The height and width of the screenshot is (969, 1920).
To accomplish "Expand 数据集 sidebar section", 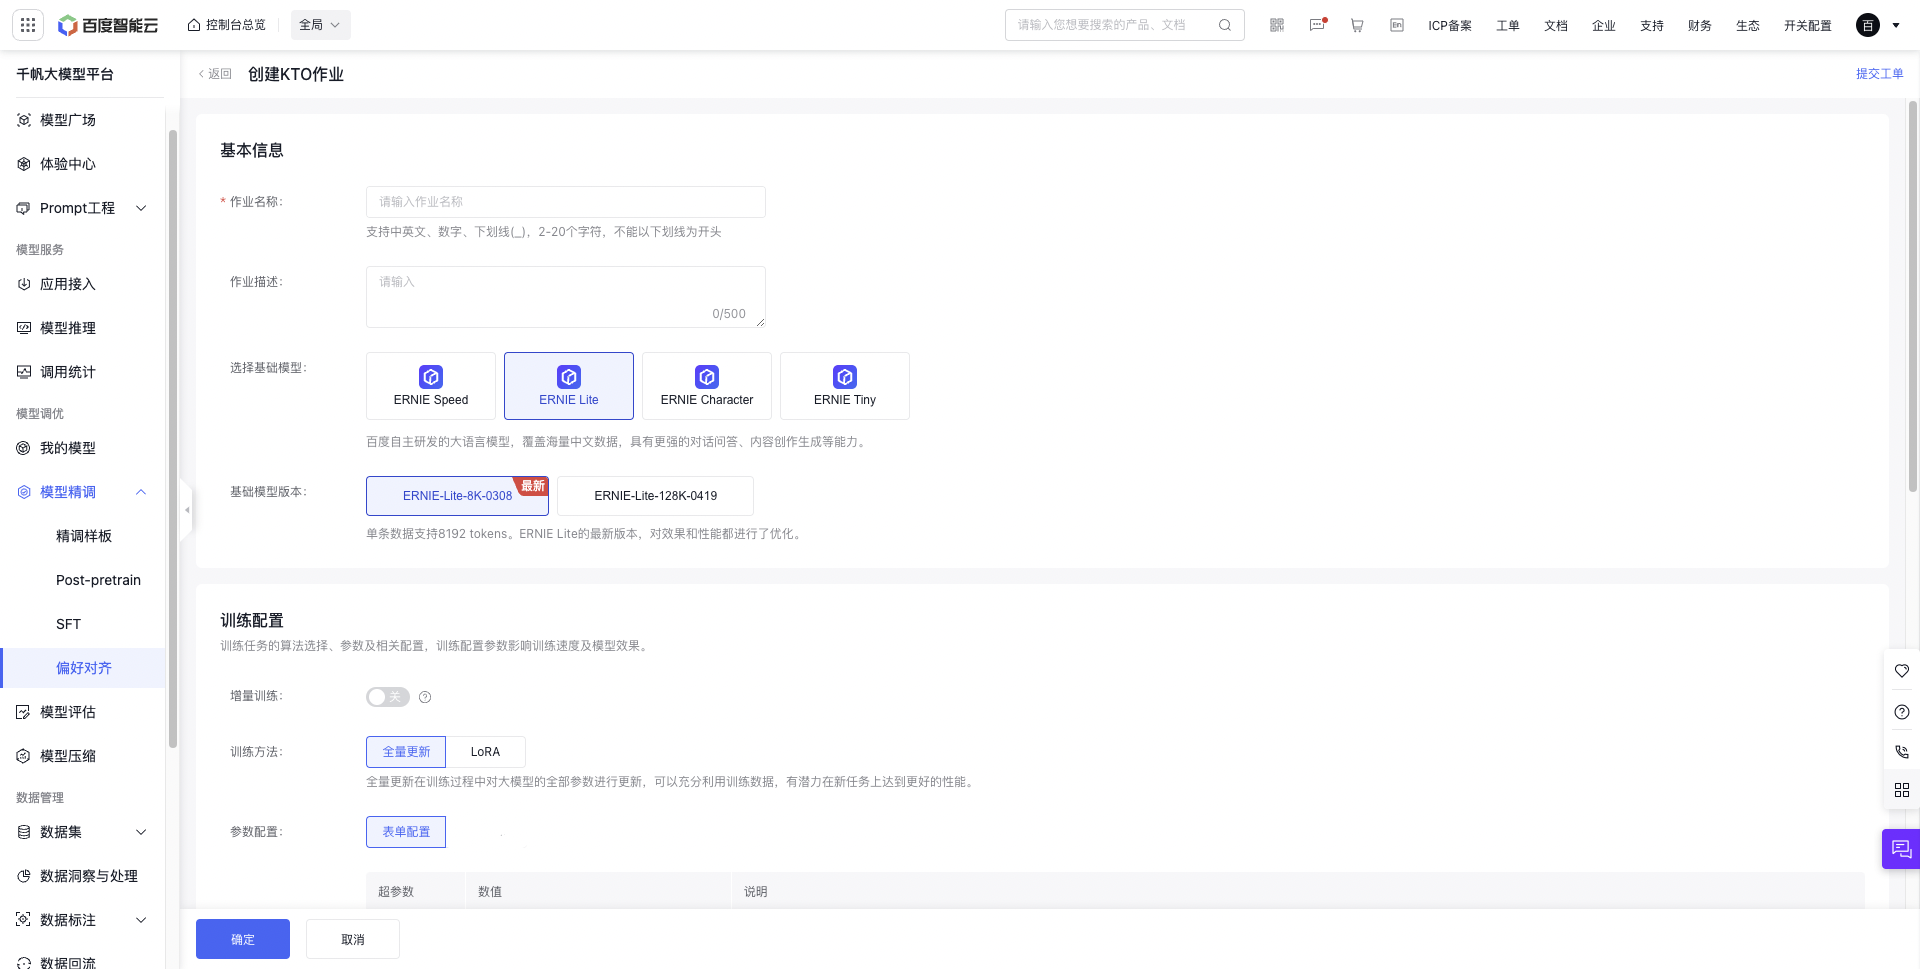I will (x=82, y=832).
